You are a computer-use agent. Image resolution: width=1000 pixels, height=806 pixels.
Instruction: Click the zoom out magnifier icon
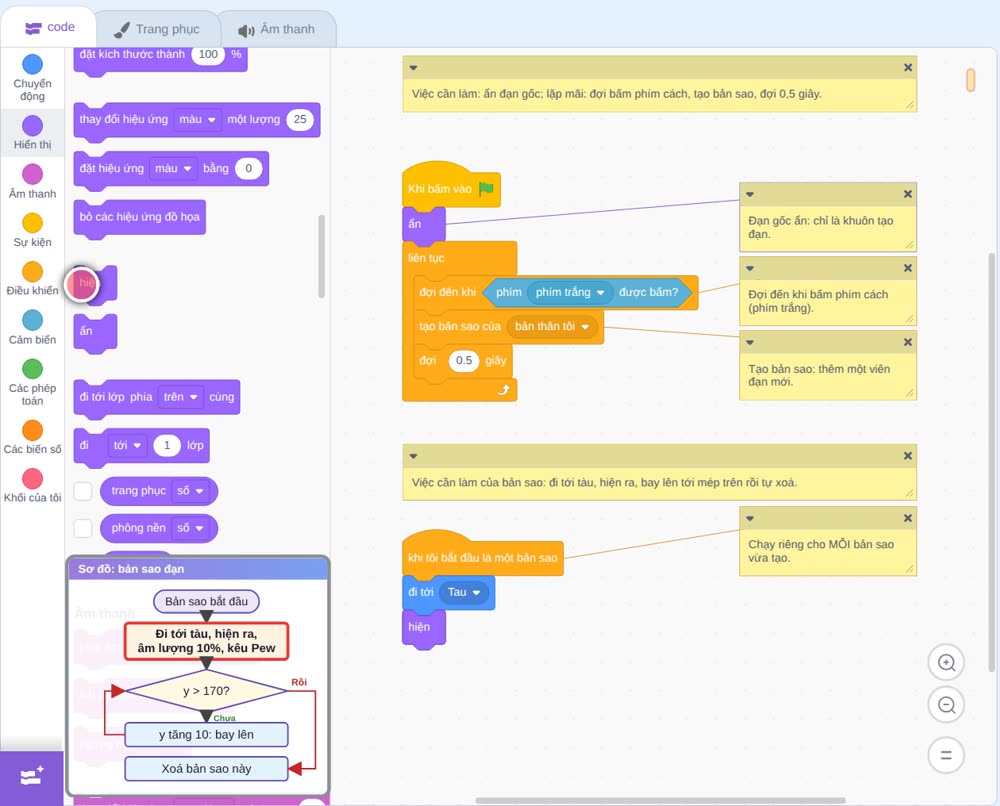[946, 705]
